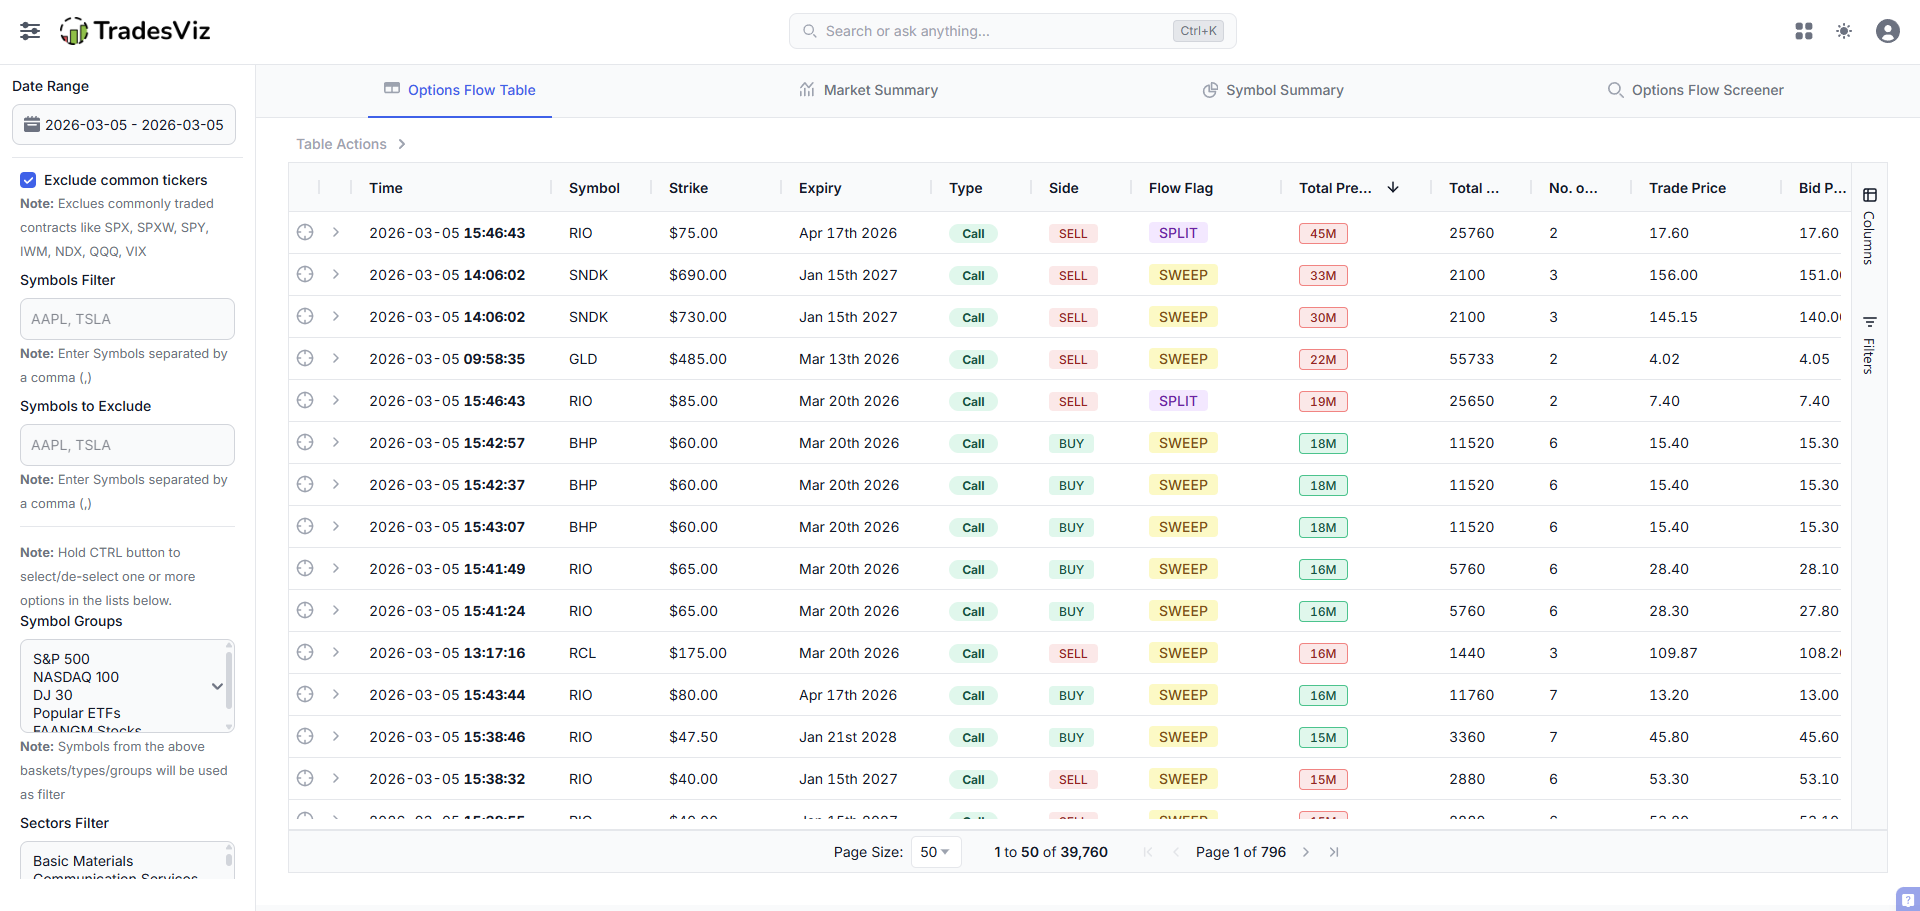Sort table by Strike column header
This screenshot has width=1920, height=911.
689,188
